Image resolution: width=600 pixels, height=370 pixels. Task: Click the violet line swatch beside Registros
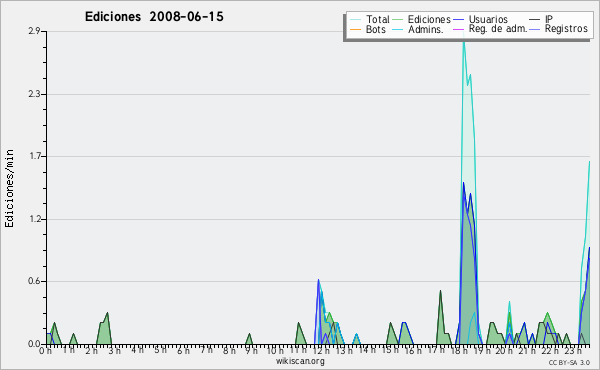(x=535, y=29)
